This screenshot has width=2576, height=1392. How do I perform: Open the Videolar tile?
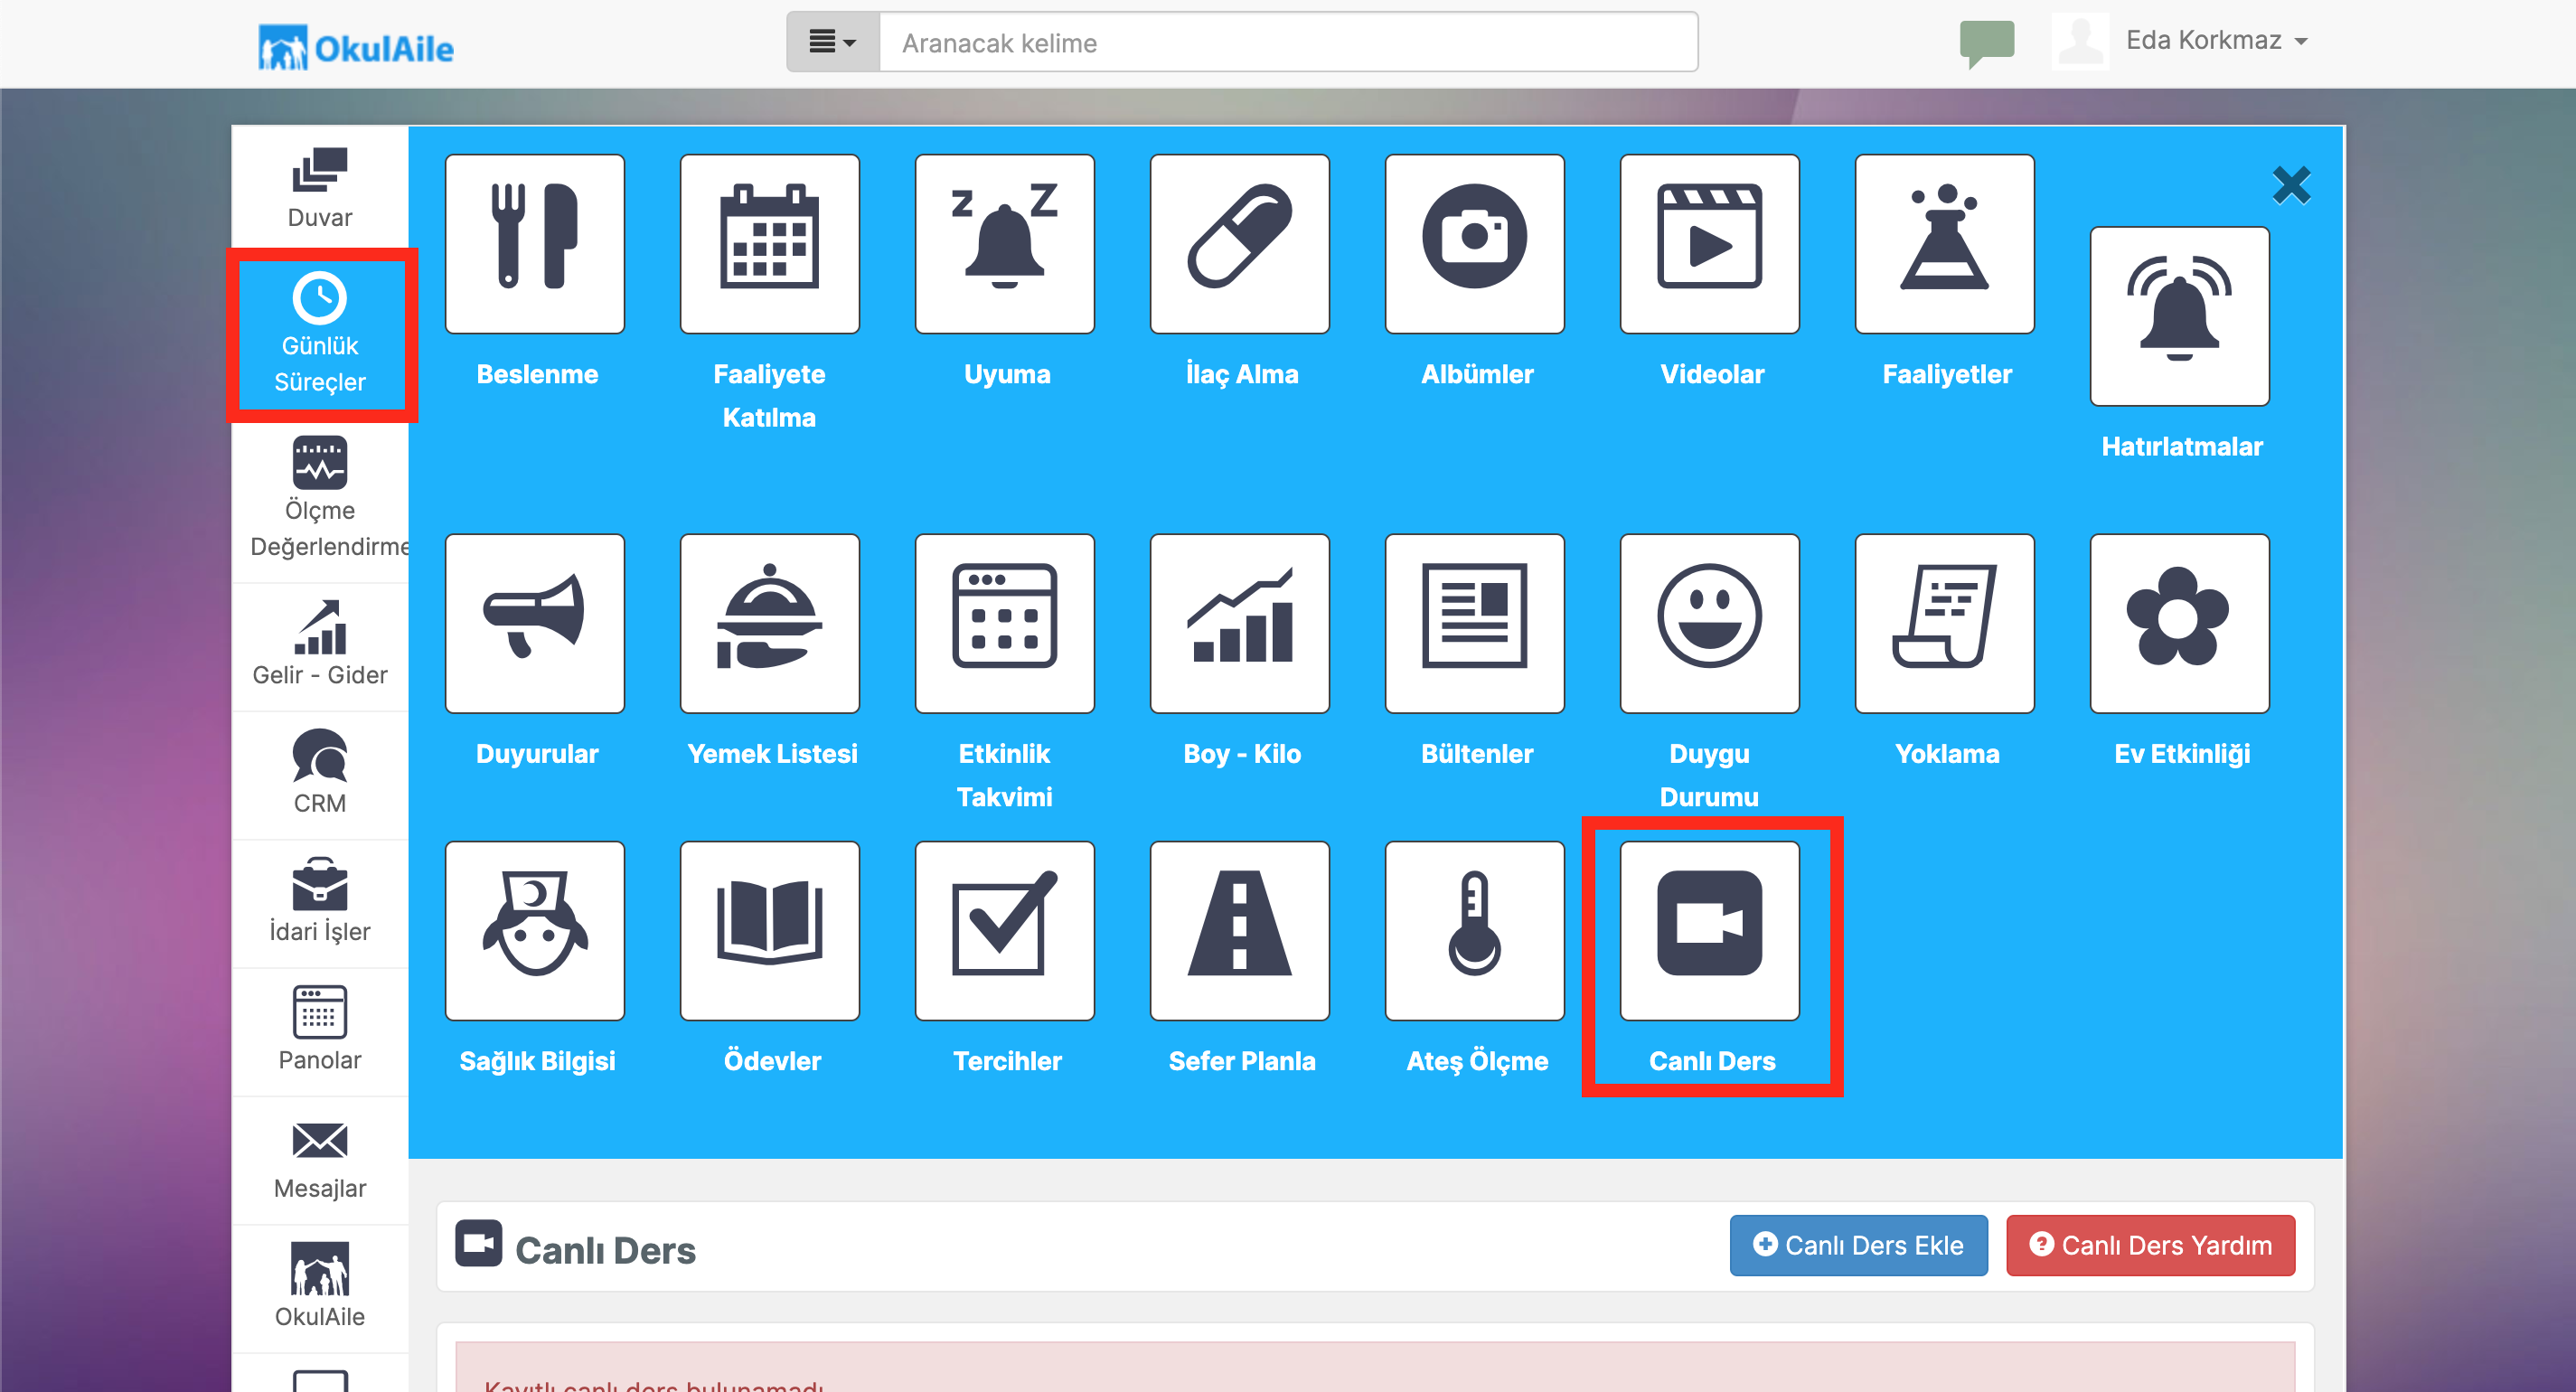tap(1709, 244)
